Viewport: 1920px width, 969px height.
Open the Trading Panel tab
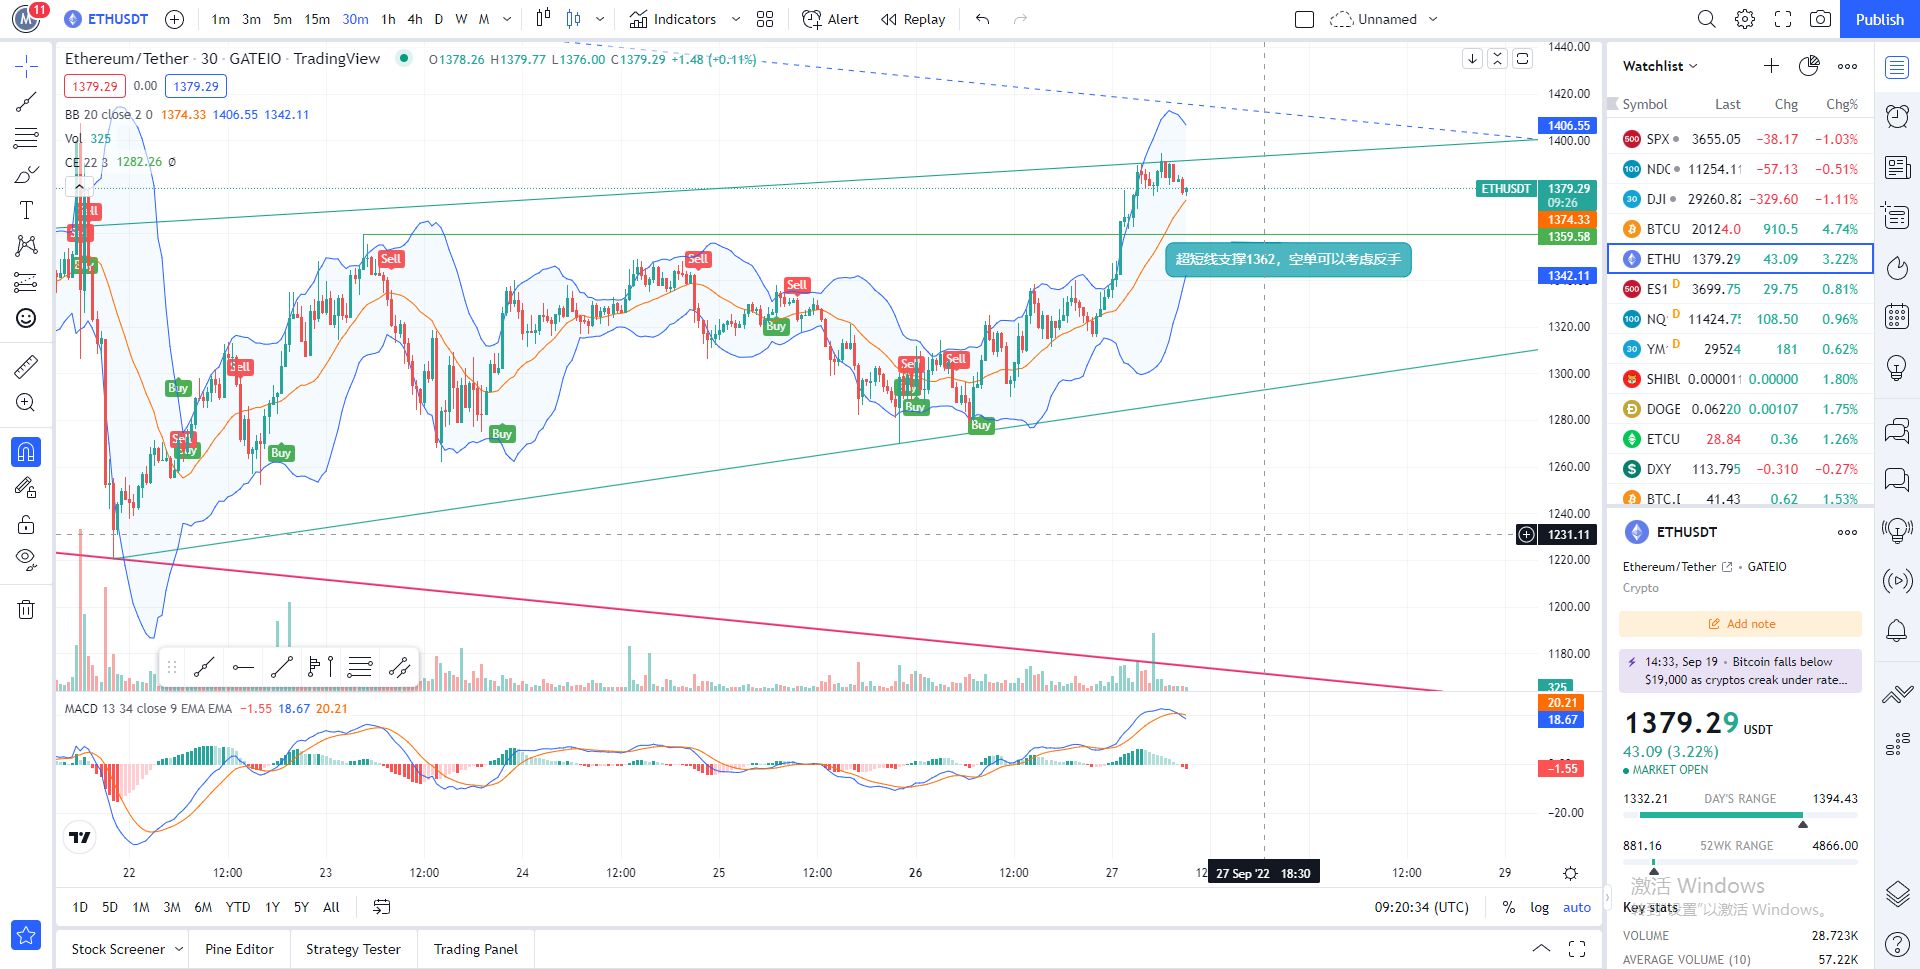coord(476,949)
